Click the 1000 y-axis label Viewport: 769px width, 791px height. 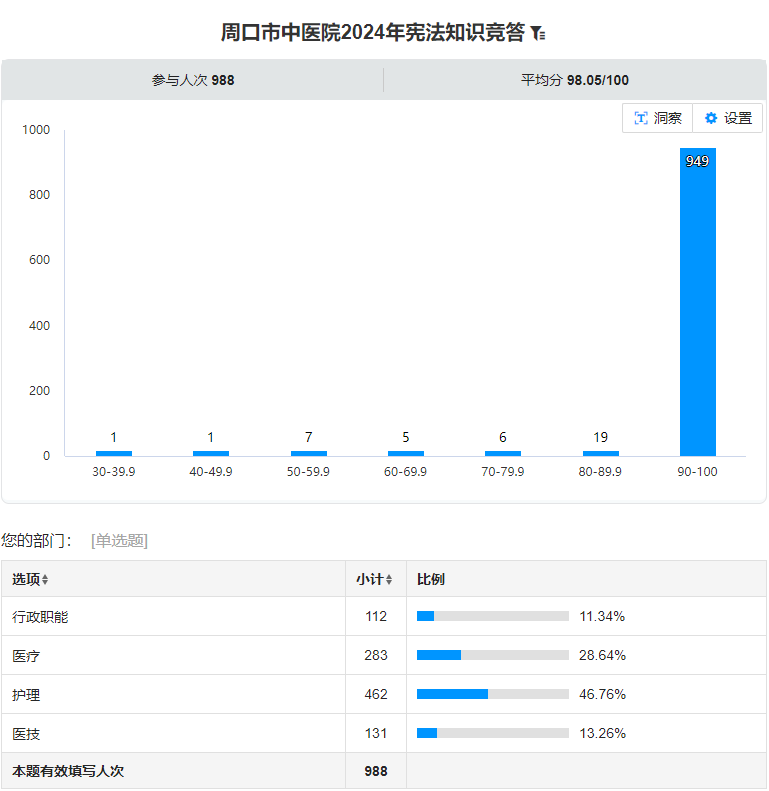click(x=36, y=130)
